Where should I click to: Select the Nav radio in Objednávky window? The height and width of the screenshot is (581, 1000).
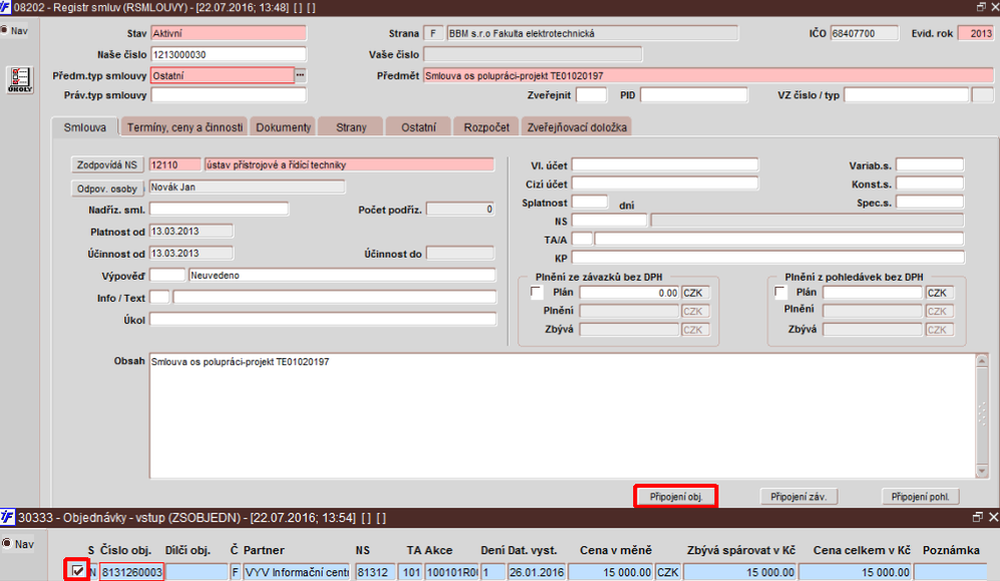point(6,543)
